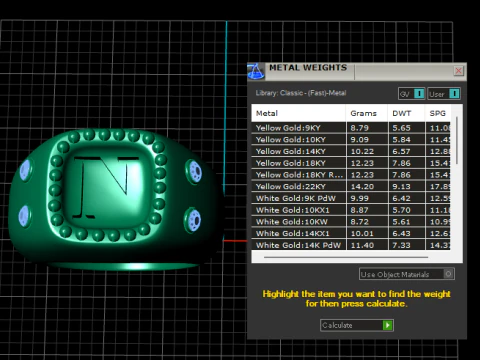This screenshot has width=480, height=360.
Task: Select the Yellow Gold:18KY R... row
Action: 351,175
